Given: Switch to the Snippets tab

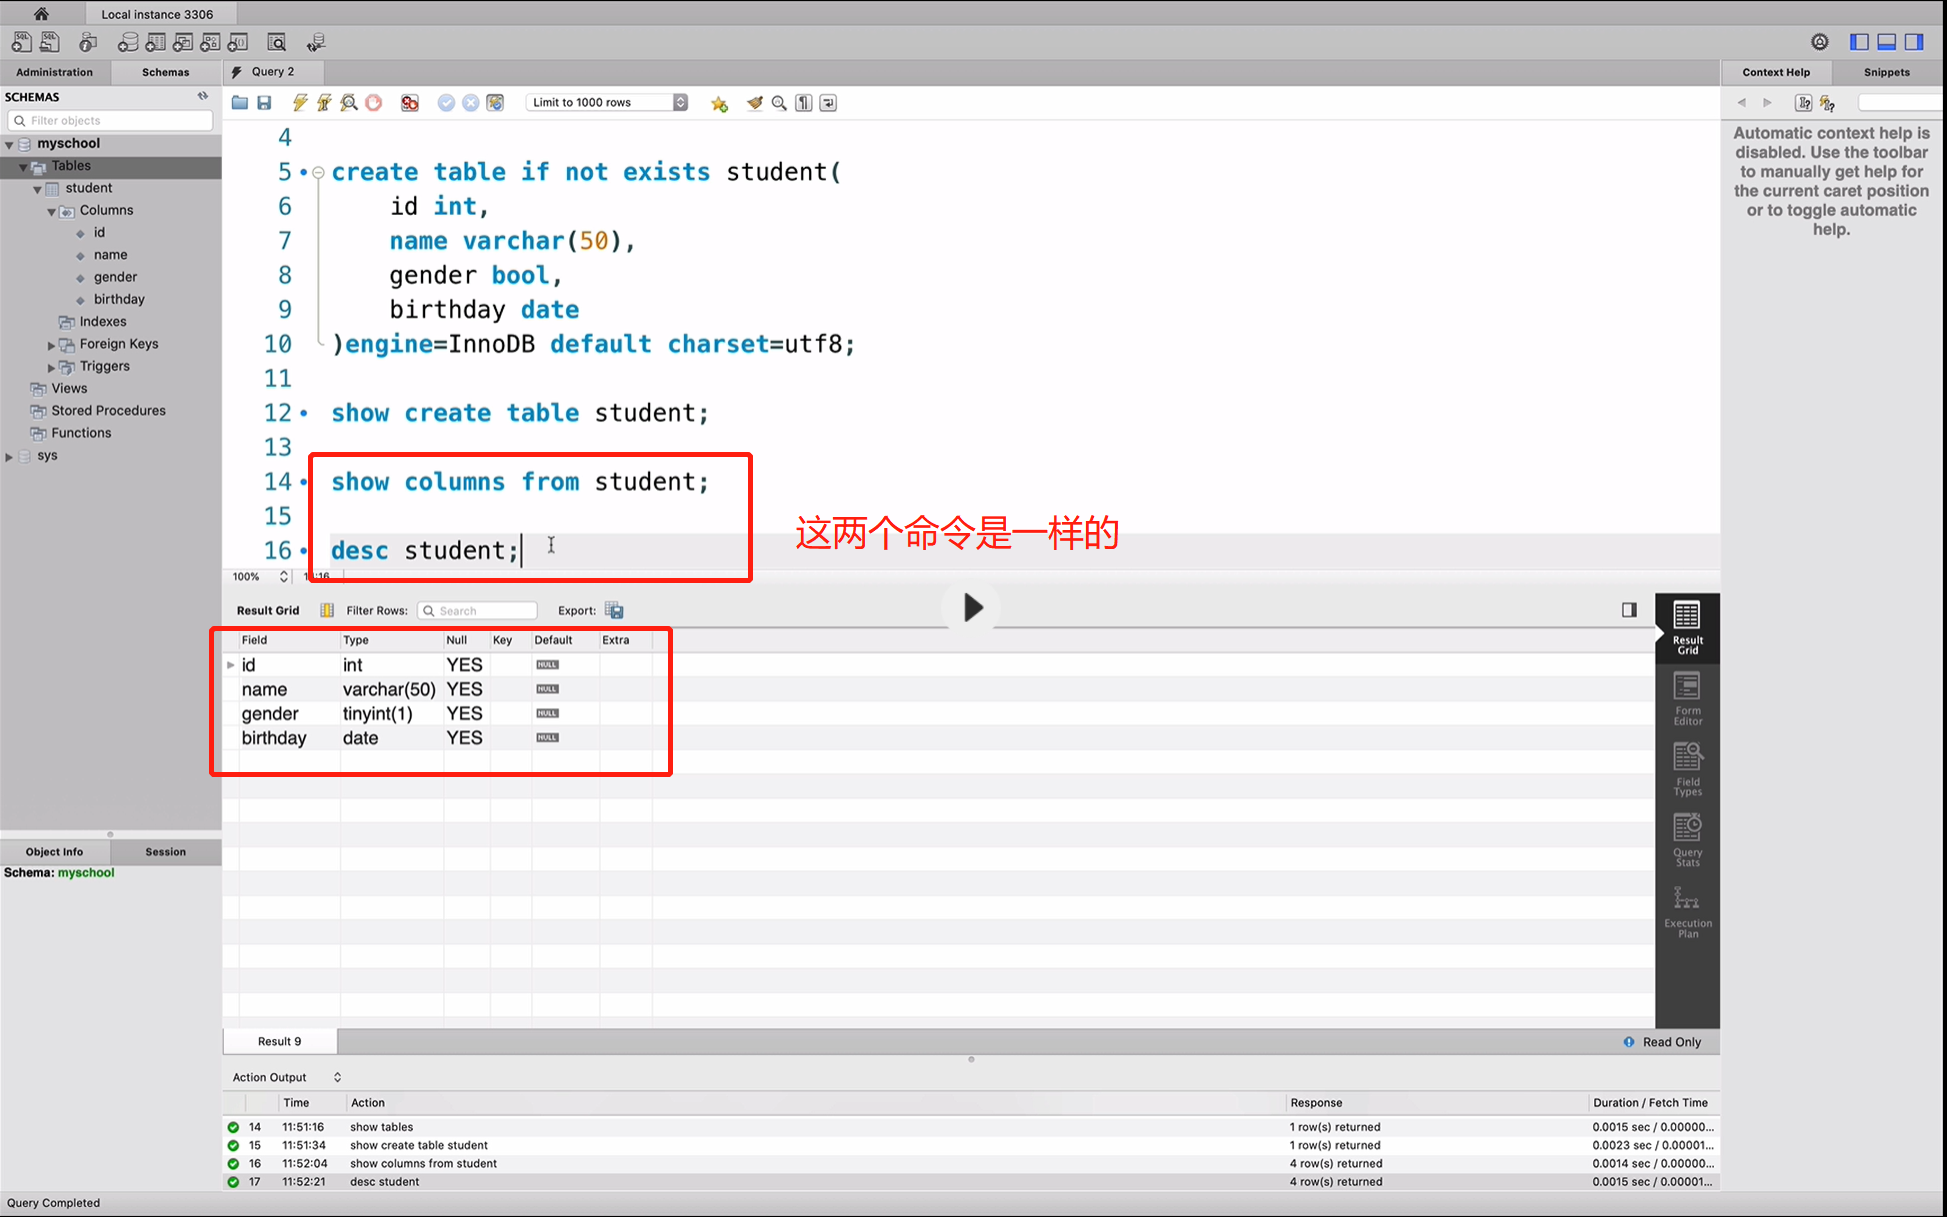Looking at the screenshot, I should [x=1886, y=72].
